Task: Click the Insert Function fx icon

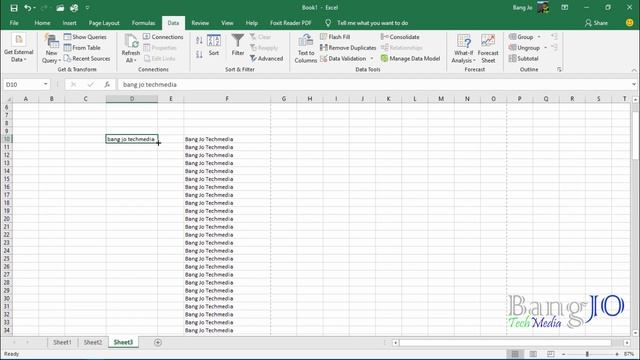Action: (x=107, y=84)
